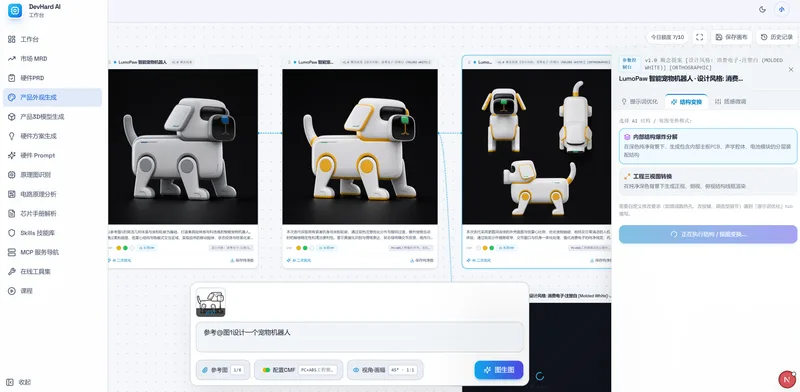The height and width of the screenshot is (392, 800).
Task: Select green color swatch on middle card
Action: [305, 248]
